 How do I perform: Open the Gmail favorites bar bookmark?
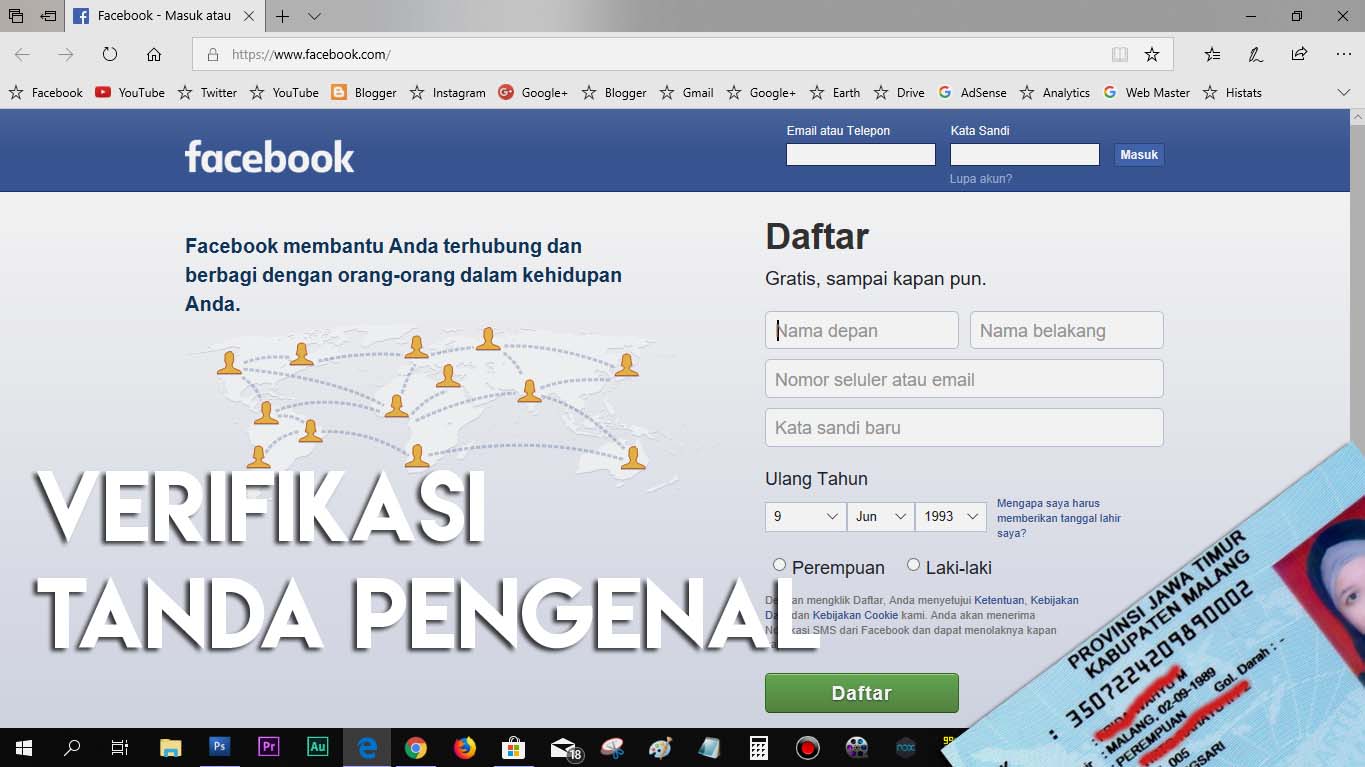pyautogui.click(x=686, y=92)
